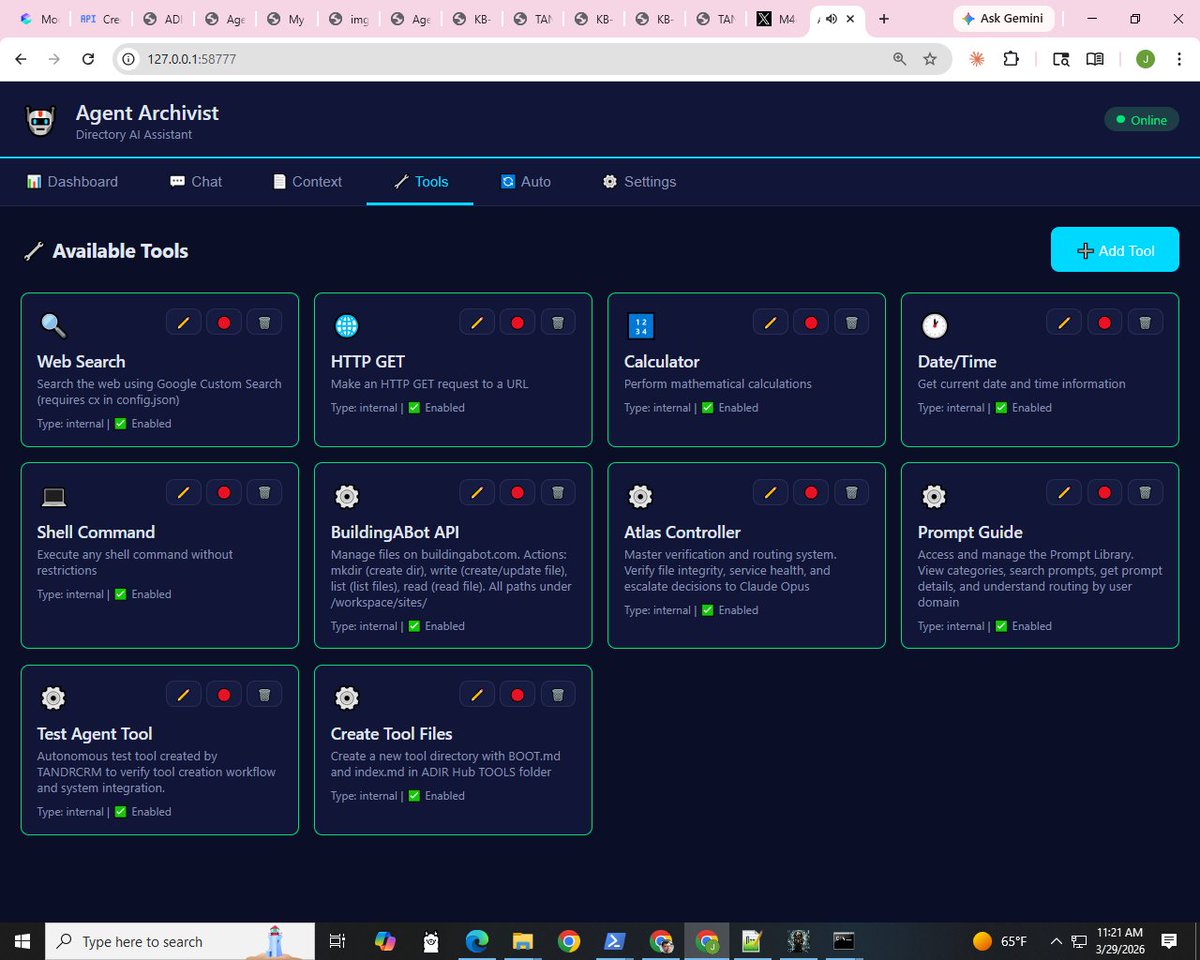Toggle the Date/Time tool red button
Screen dimensions: 1200x960
pos(1105,322)
